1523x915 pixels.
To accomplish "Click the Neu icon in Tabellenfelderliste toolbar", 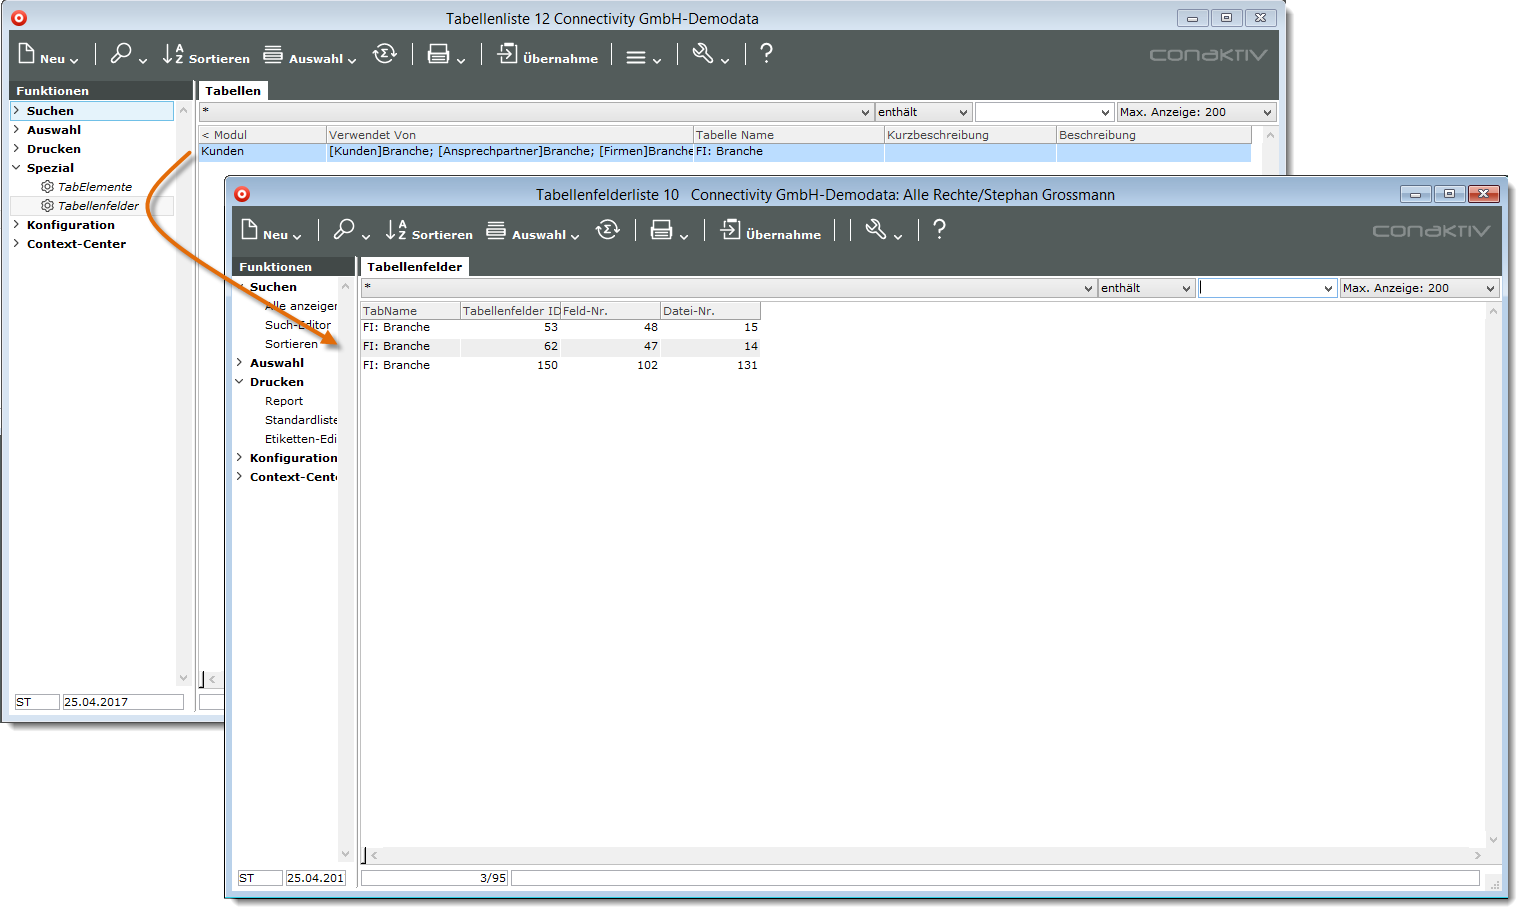I will [252, 231].
